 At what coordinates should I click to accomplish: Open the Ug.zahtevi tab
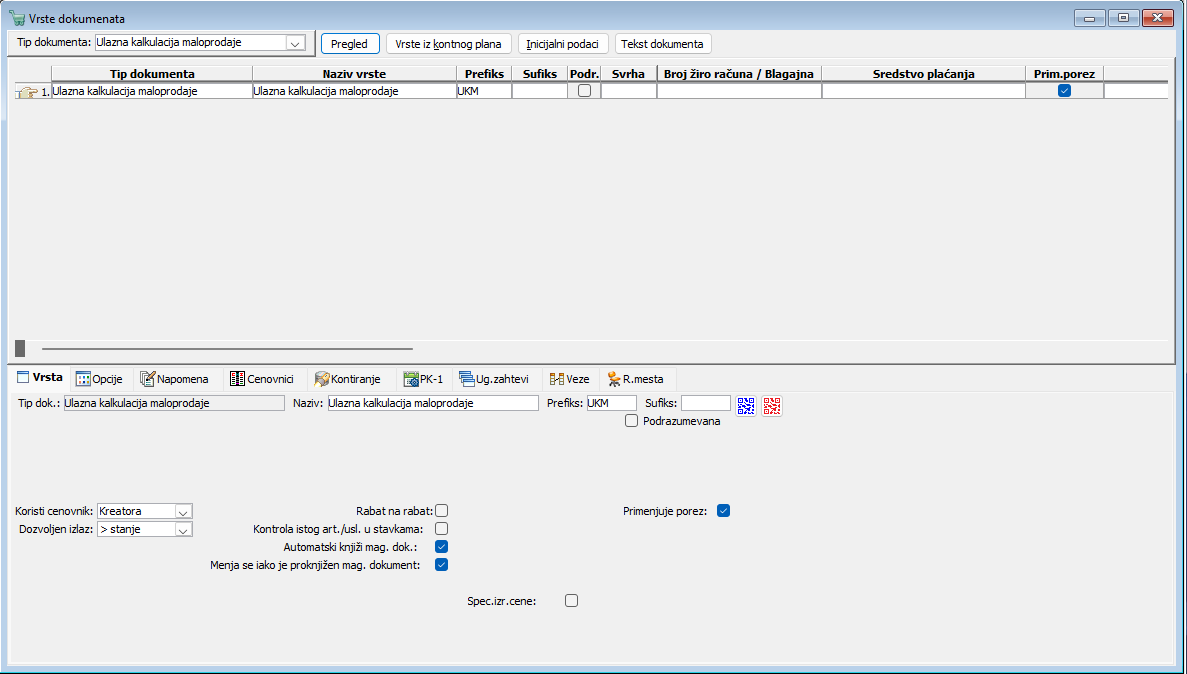494,379
